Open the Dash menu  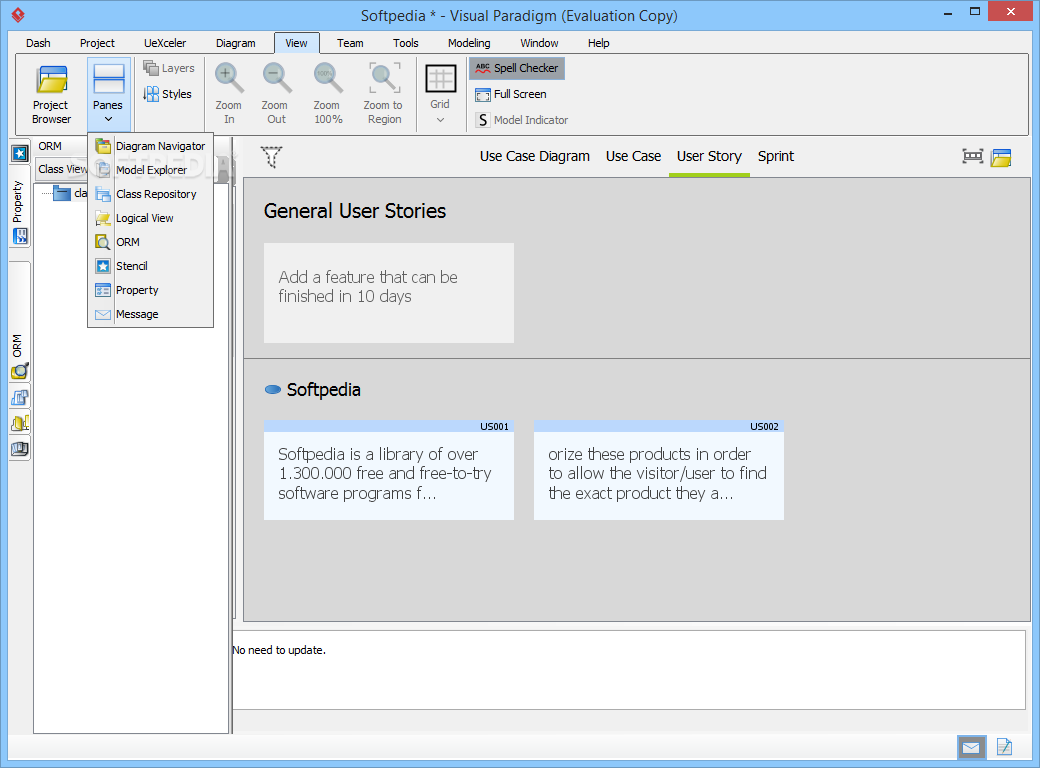pyautogui.click(x=38, y=43)
